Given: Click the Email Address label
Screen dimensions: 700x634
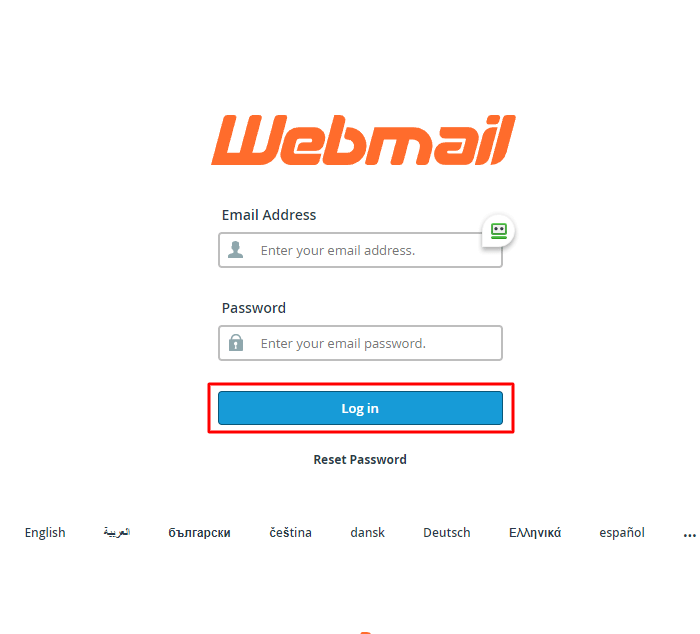Looking at the screenshot, I should [269, 215].
